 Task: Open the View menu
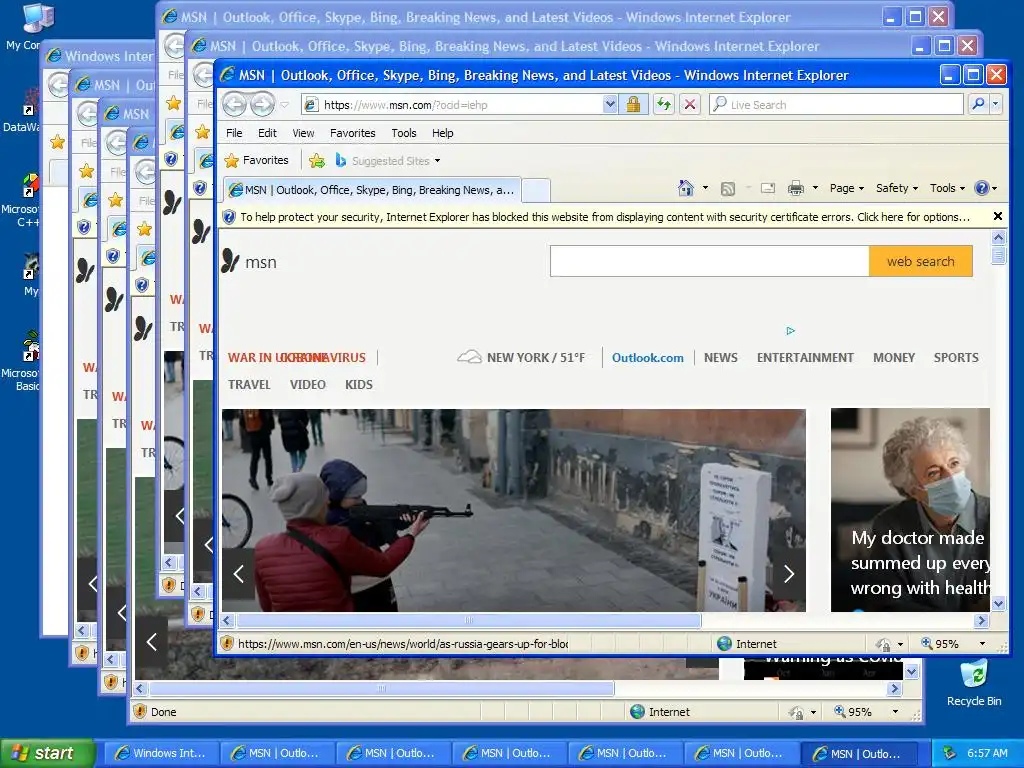pos(303,133)
